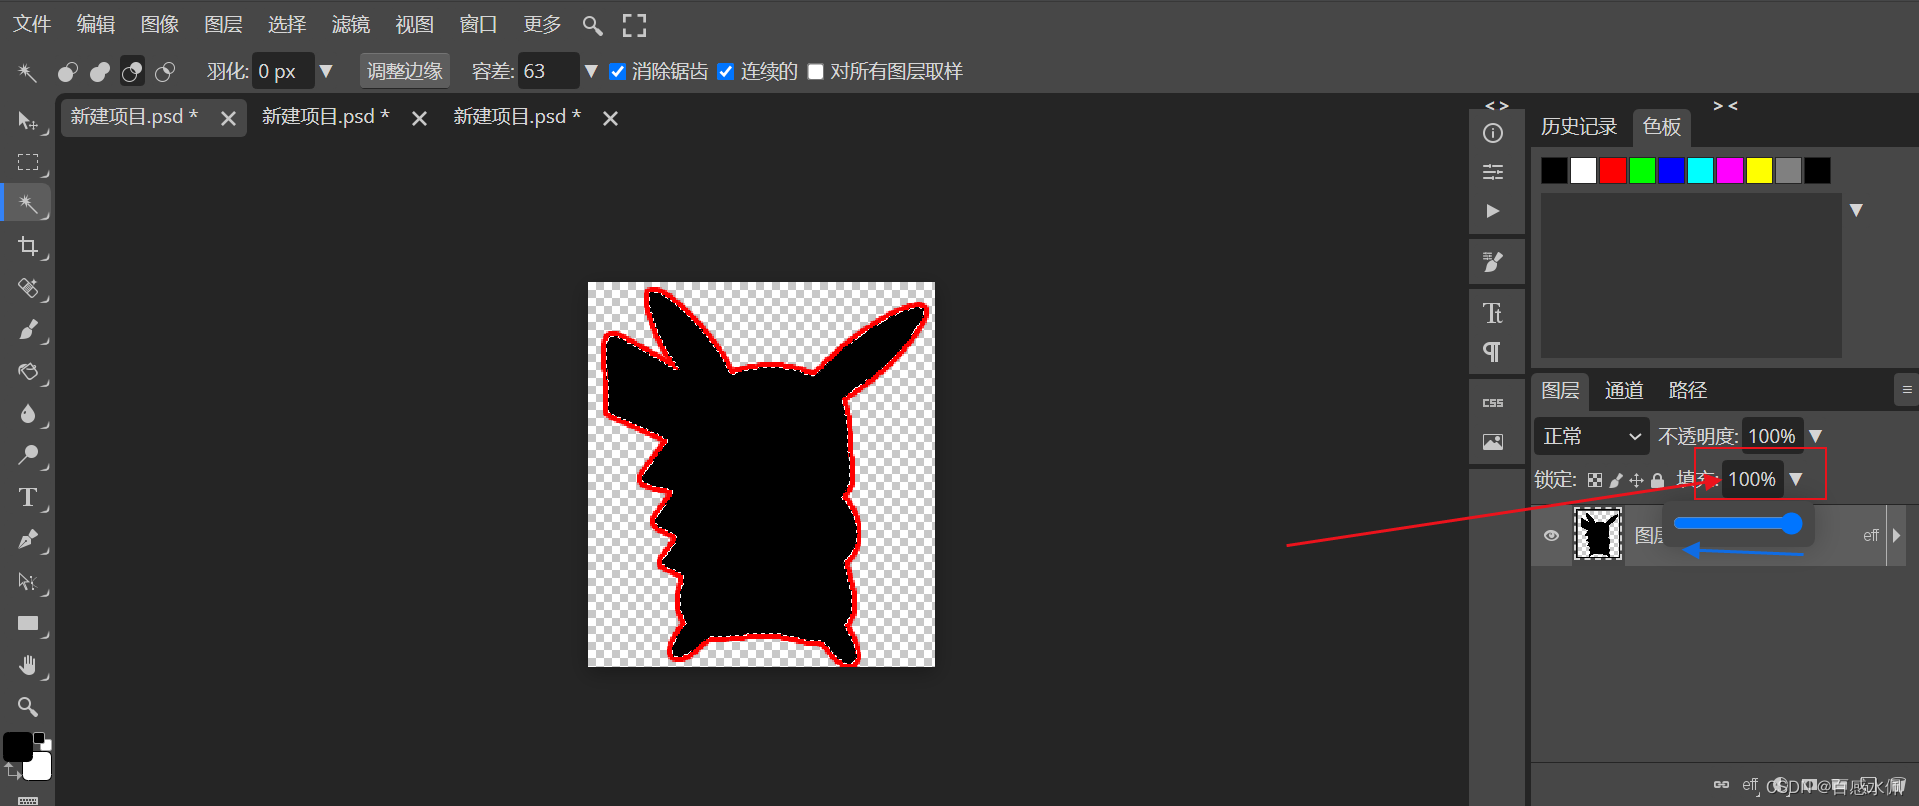Viewport: 1919px width, 806px height.
Task: Select the Magic Wand tool in left toolbar
Action: click(x=27, y=204)
